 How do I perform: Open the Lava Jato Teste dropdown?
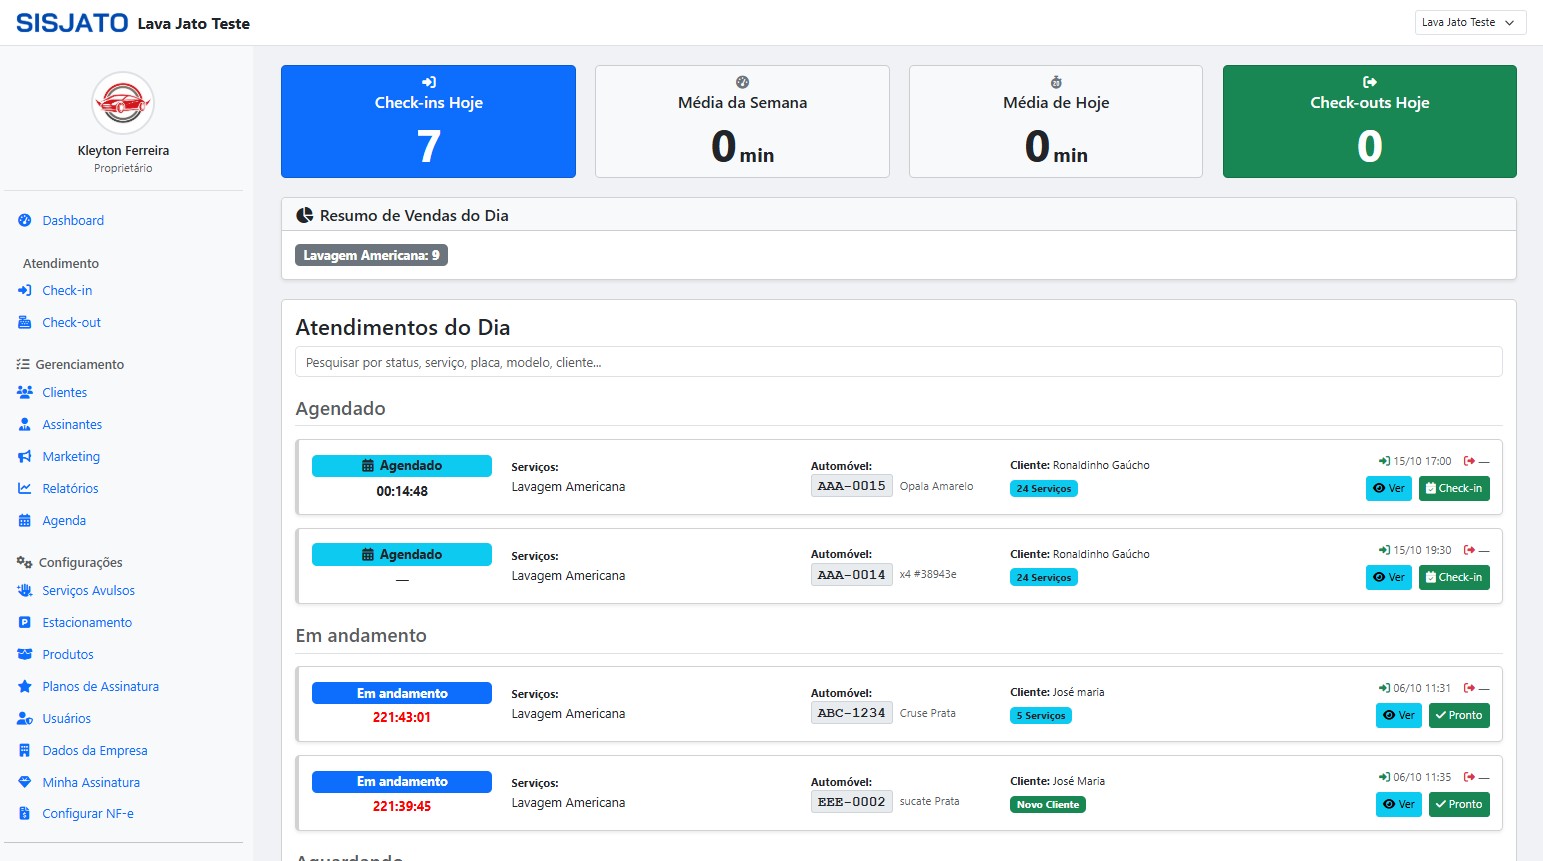click(x=1469, y=23)
